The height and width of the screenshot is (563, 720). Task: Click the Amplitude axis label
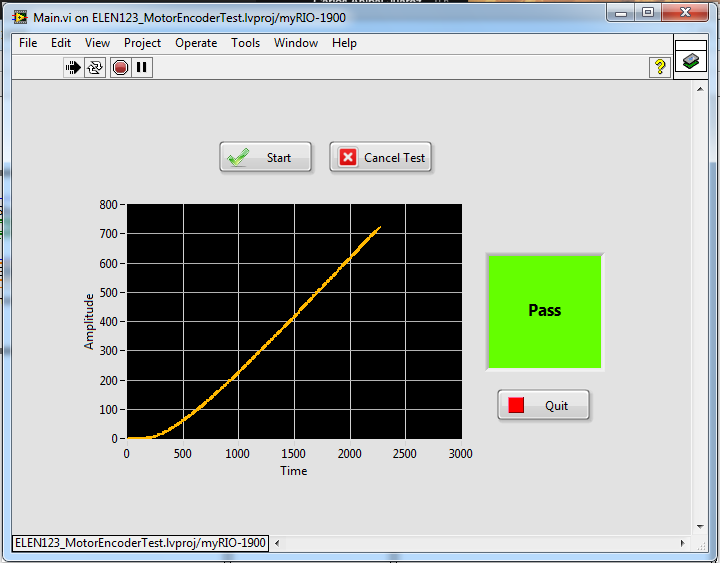coord(89,321)
